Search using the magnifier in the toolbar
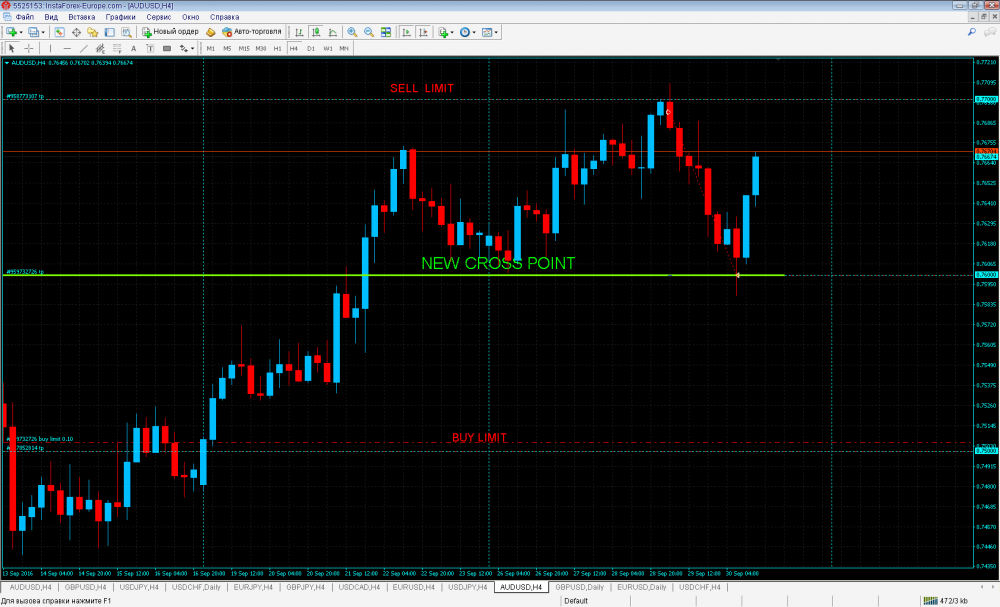The image size is (1000, 607). (x=972, y=32)
